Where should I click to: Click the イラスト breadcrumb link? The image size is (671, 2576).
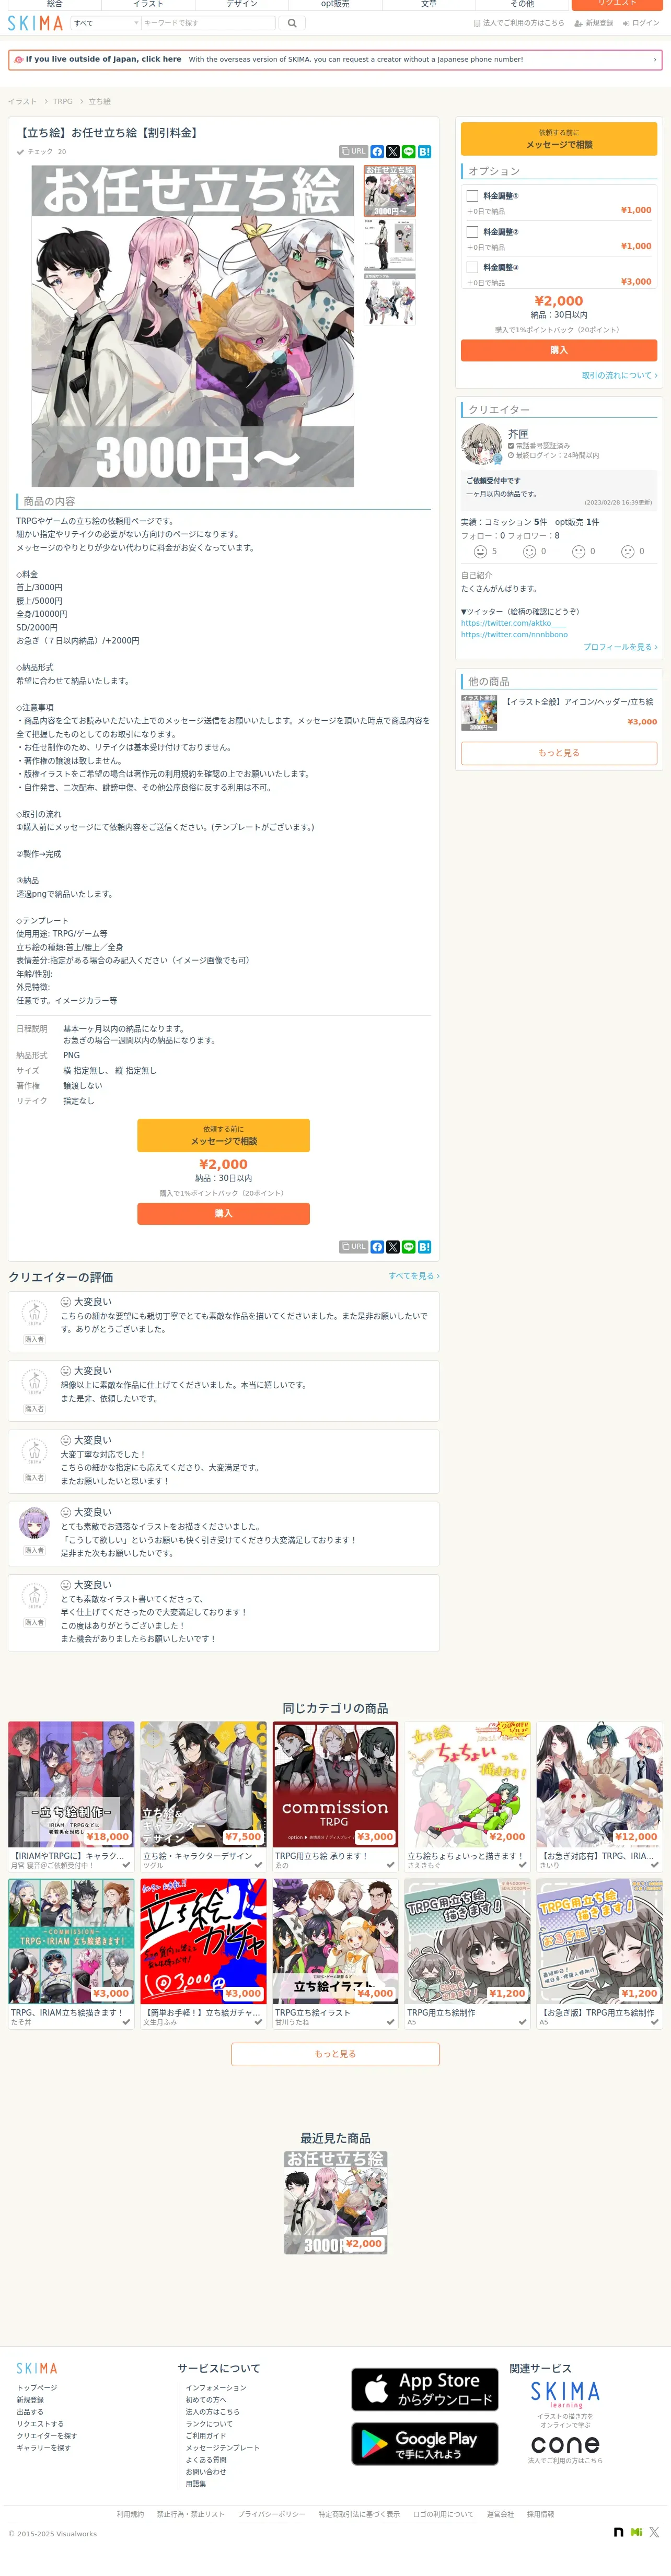pyautogui.click(x=22, y=101)
